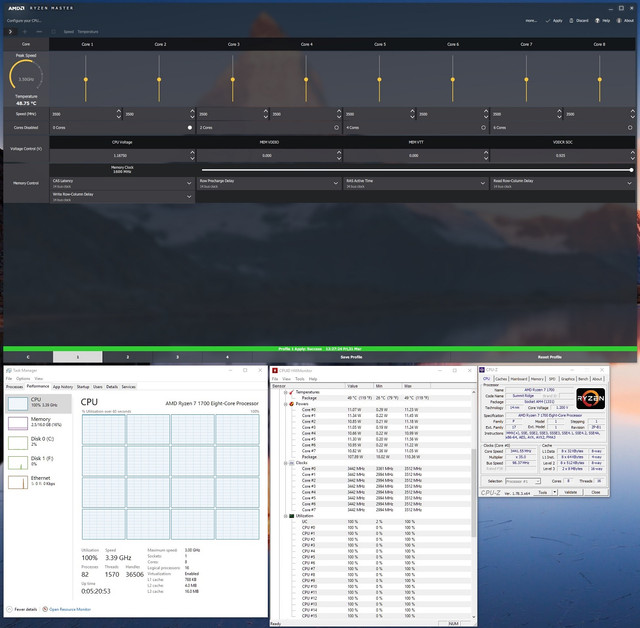Click the CPU-Z title bar icon
This screenshot has height=628, width=640.
tap(482, 370)
